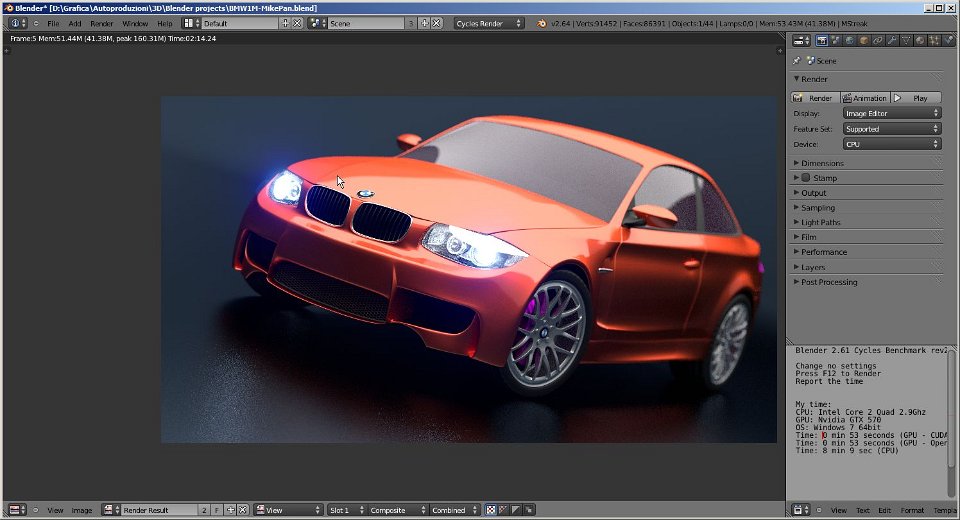Browse images icon beside Render Result
Image resolution: width=960 pixels, height=520 pixels.
(x=111, y=510)
